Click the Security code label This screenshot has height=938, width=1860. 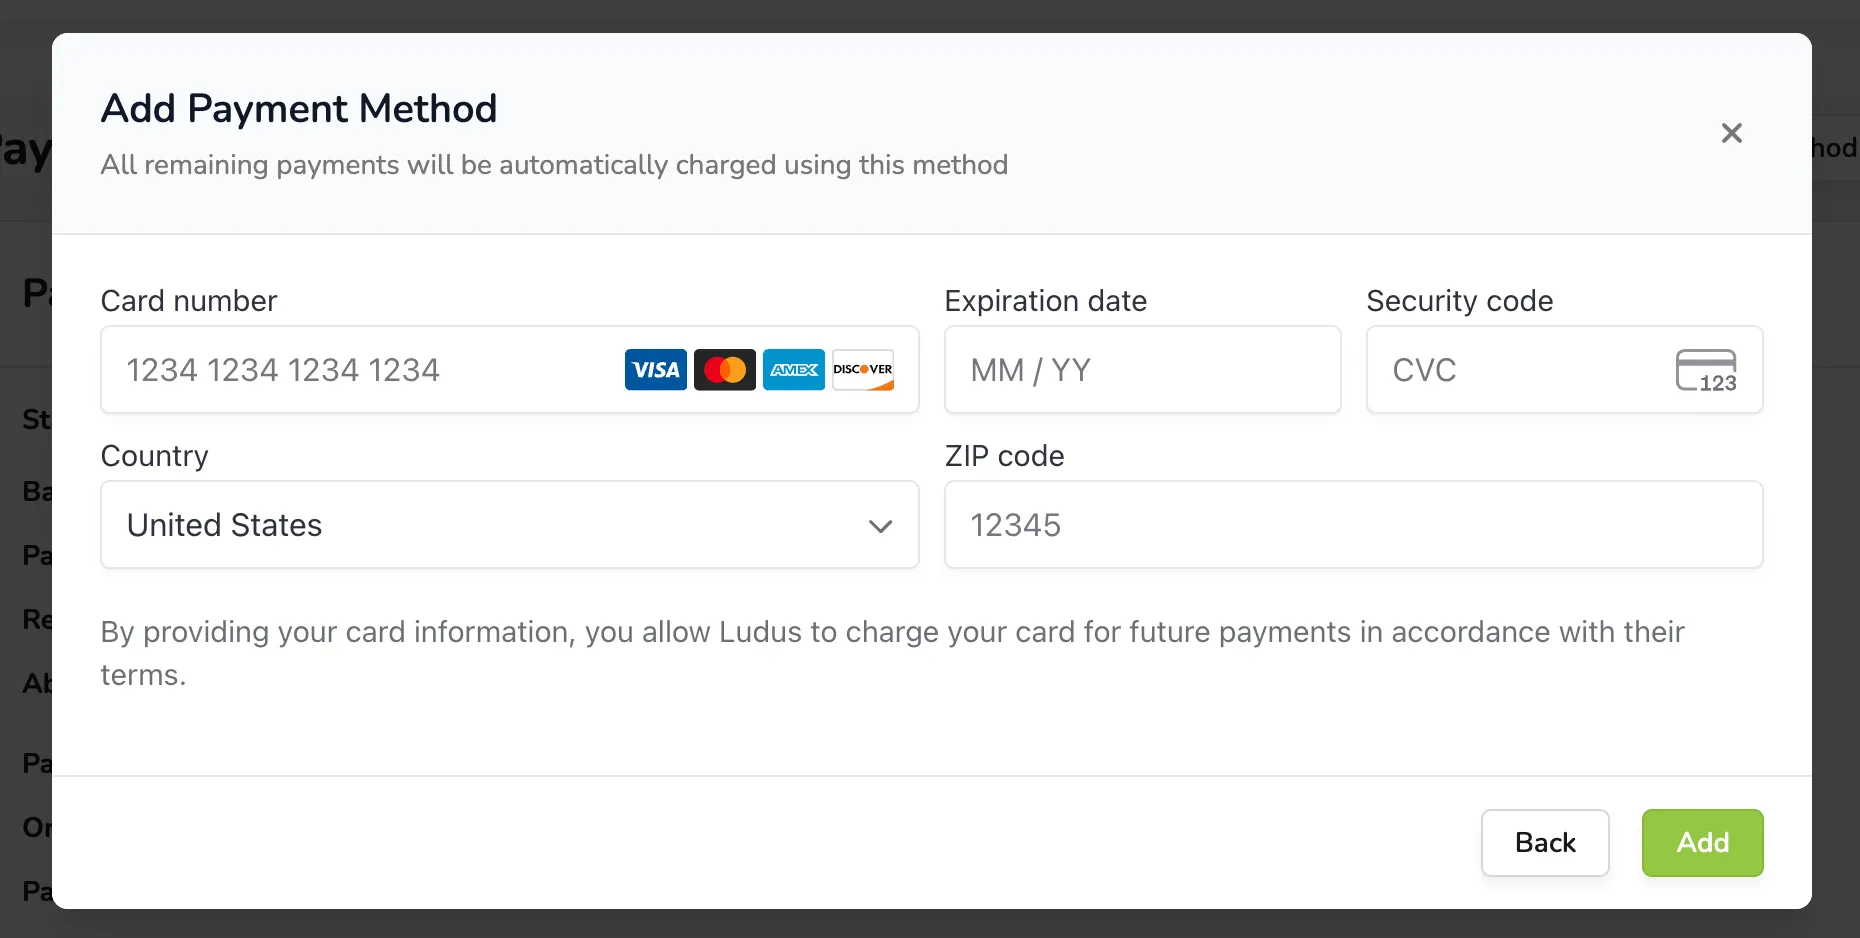1460,301
